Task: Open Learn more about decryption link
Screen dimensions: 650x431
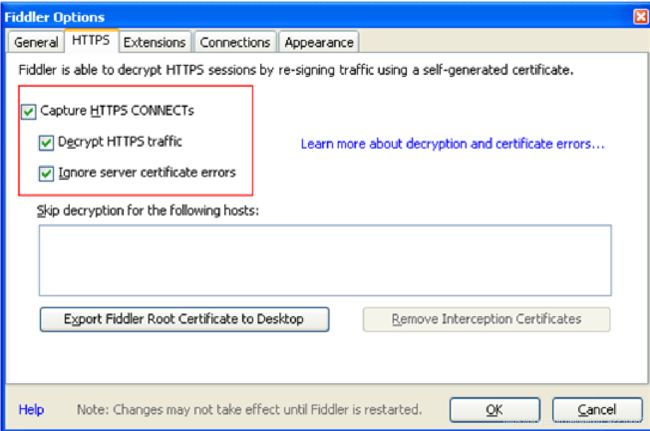Action: point(452,144)
